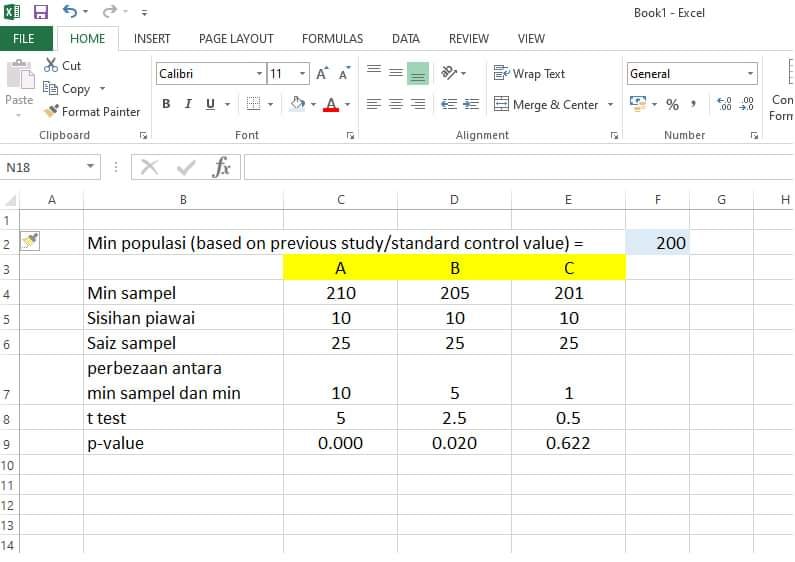Click the Borders icon

click(253, 104)
